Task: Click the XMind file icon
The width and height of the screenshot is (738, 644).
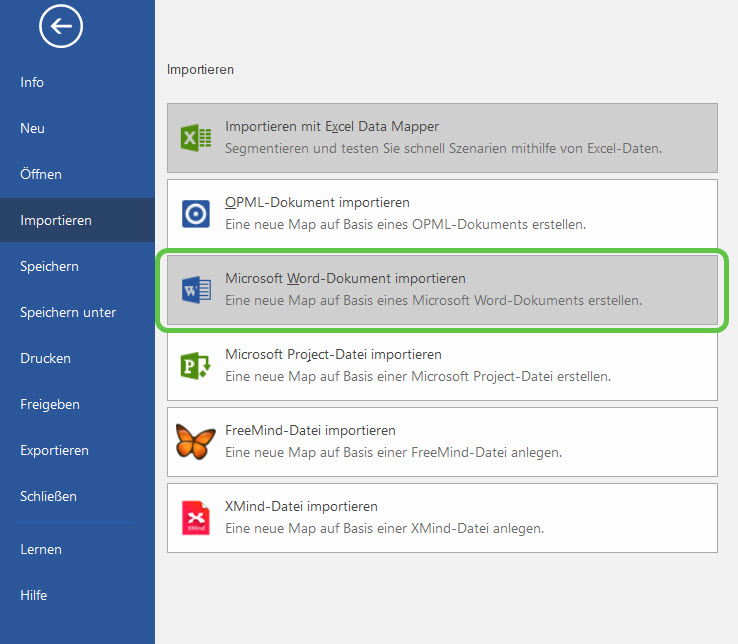Action: 196,518
